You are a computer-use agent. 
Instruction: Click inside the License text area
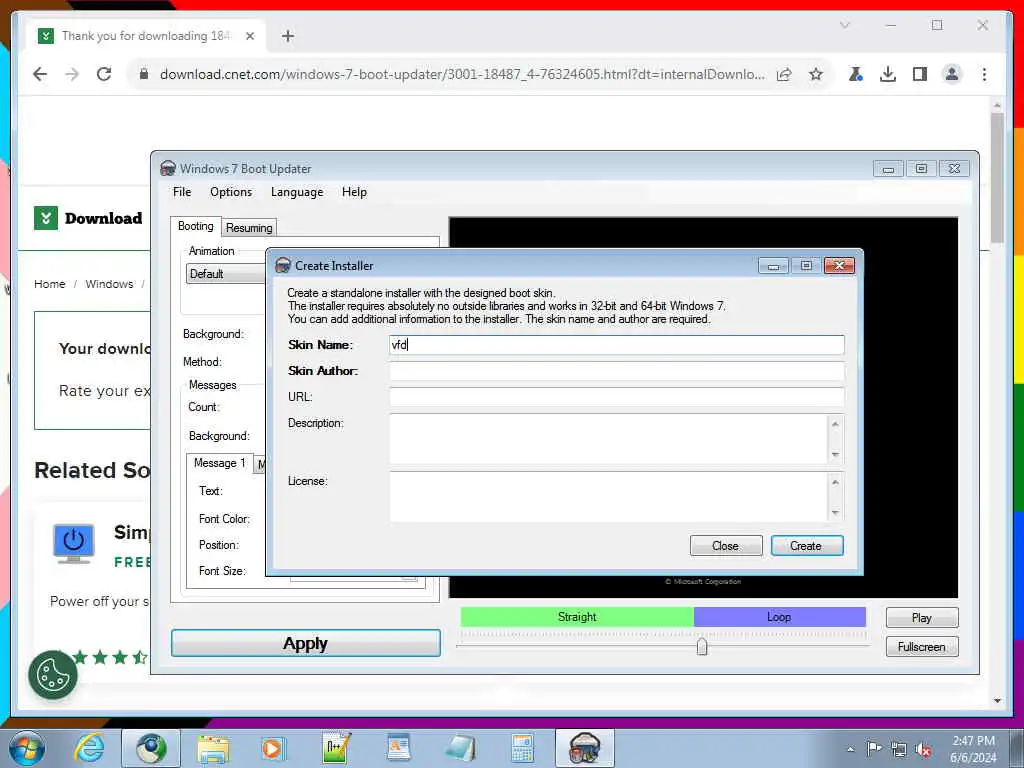tap(609, 496)
